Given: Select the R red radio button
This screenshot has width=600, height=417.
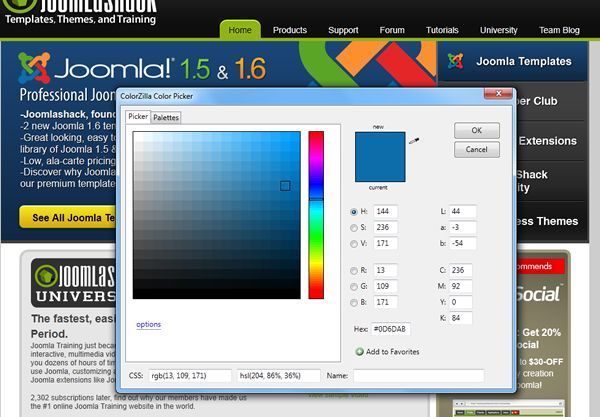Looking at the screenshot, I should [354, 270].
